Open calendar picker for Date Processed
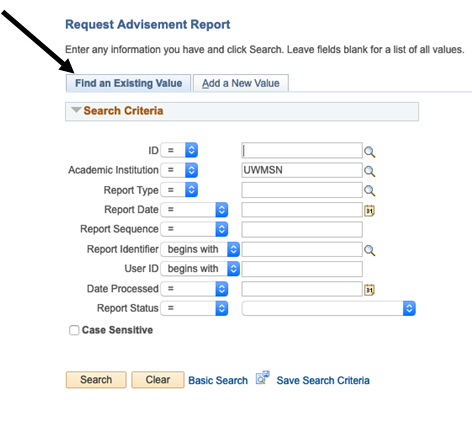 [x=369, y=290]
